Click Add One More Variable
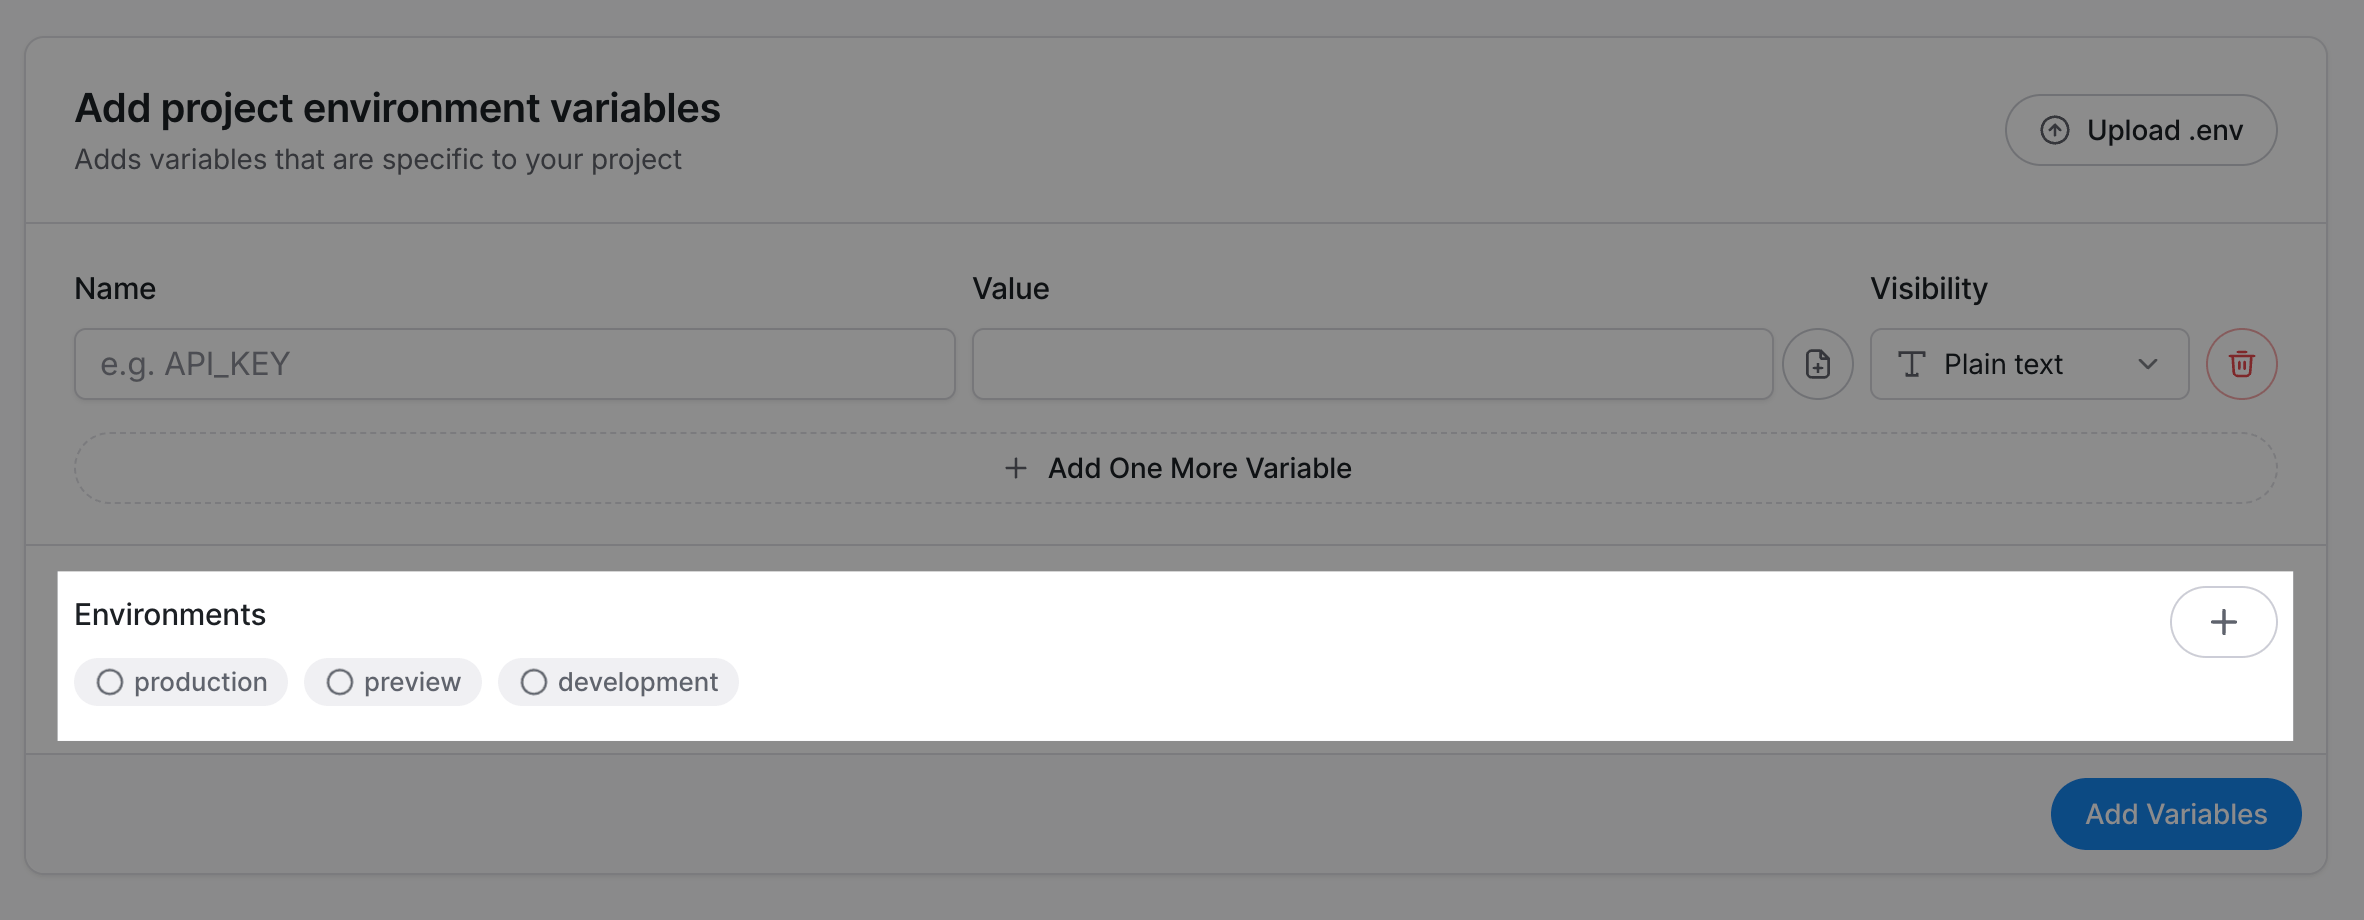 (1198, 468)
